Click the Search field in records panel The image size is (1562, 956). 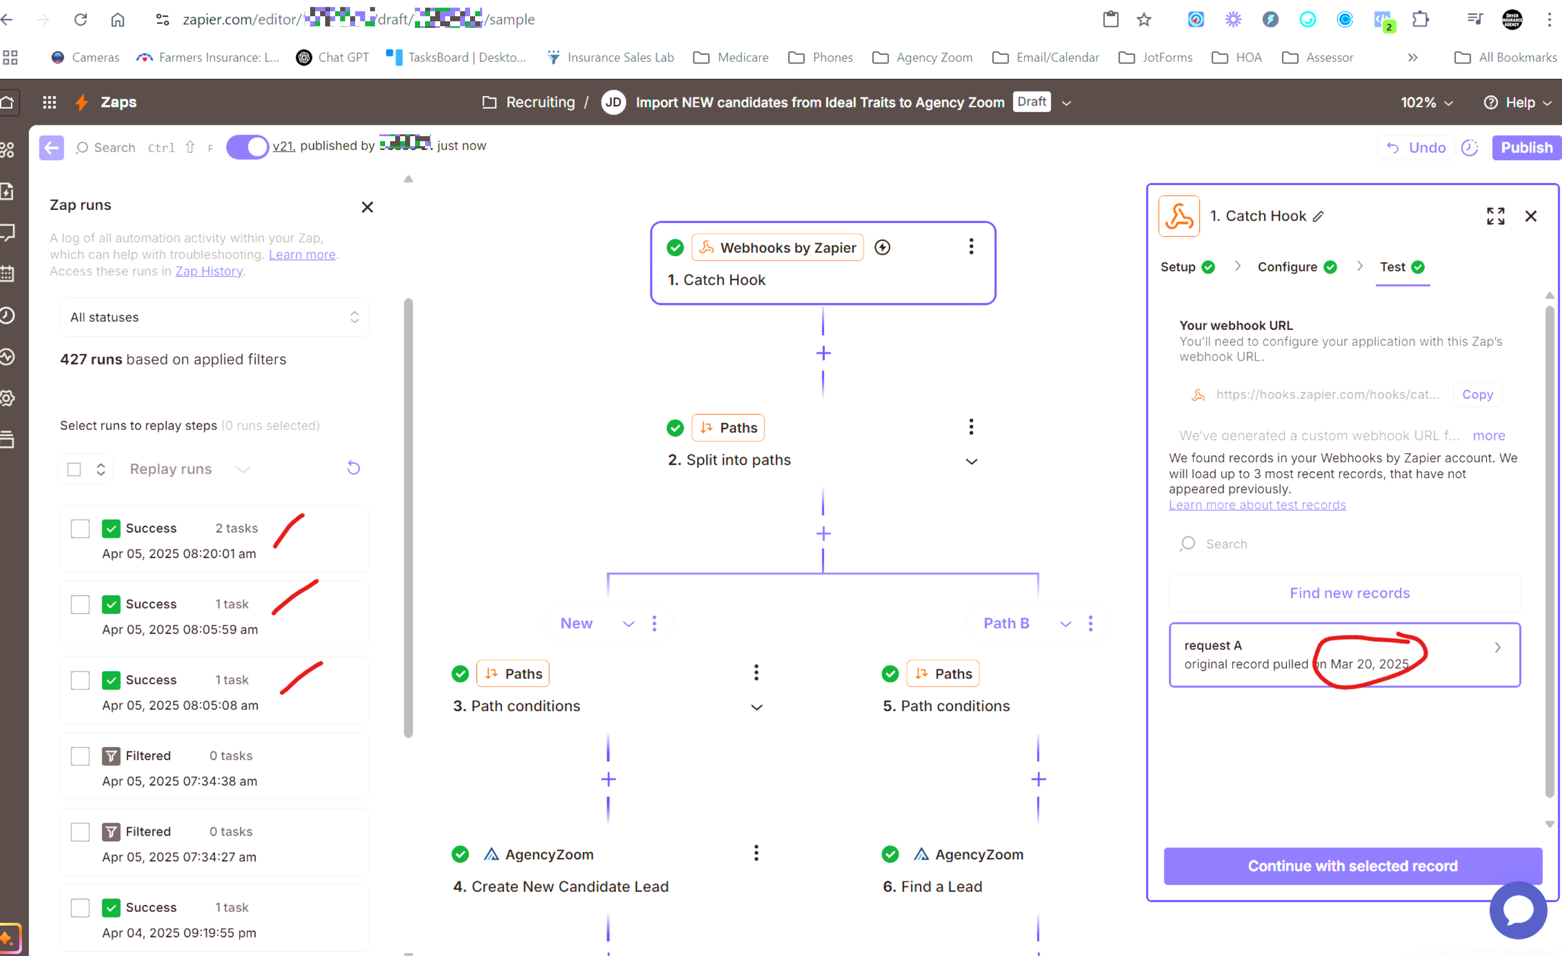coord(1345,544)
